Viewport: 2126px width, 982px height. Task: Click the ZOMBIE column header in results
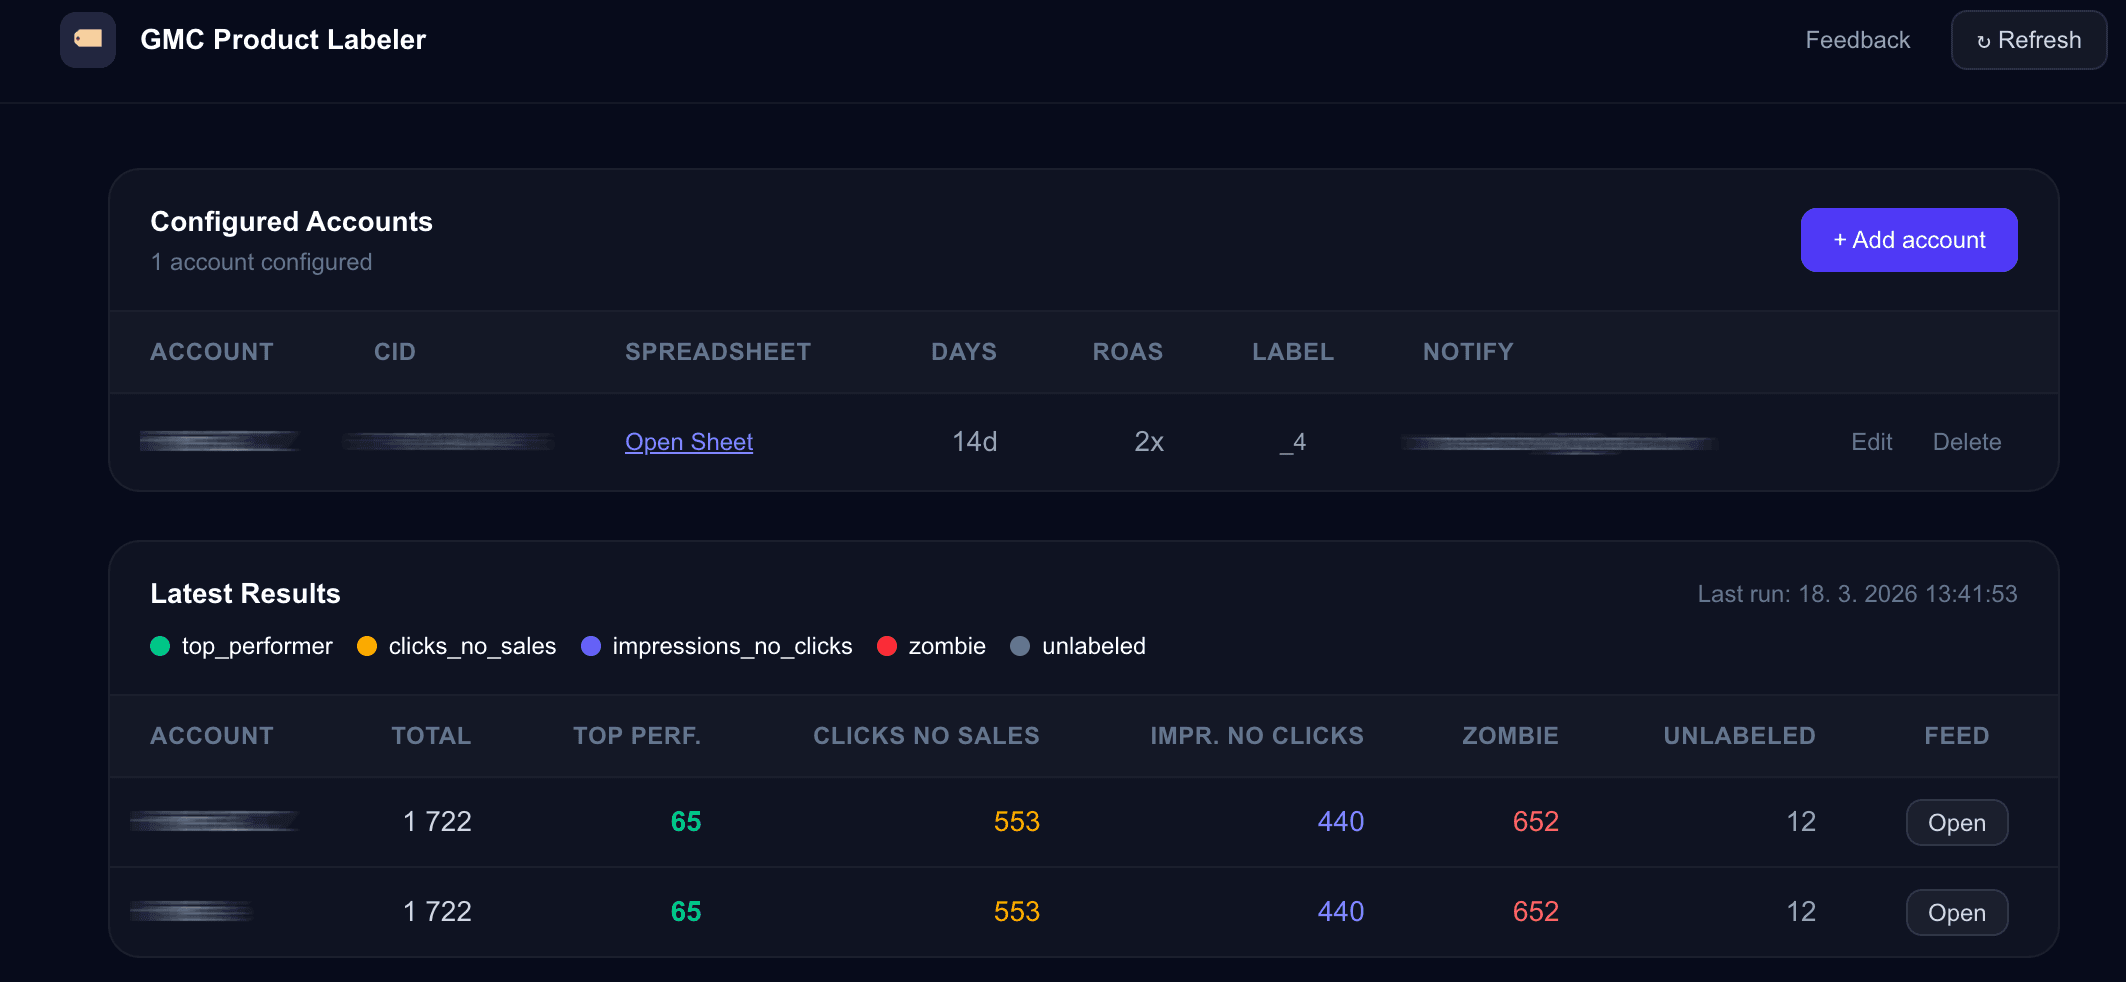[1509, 736]
